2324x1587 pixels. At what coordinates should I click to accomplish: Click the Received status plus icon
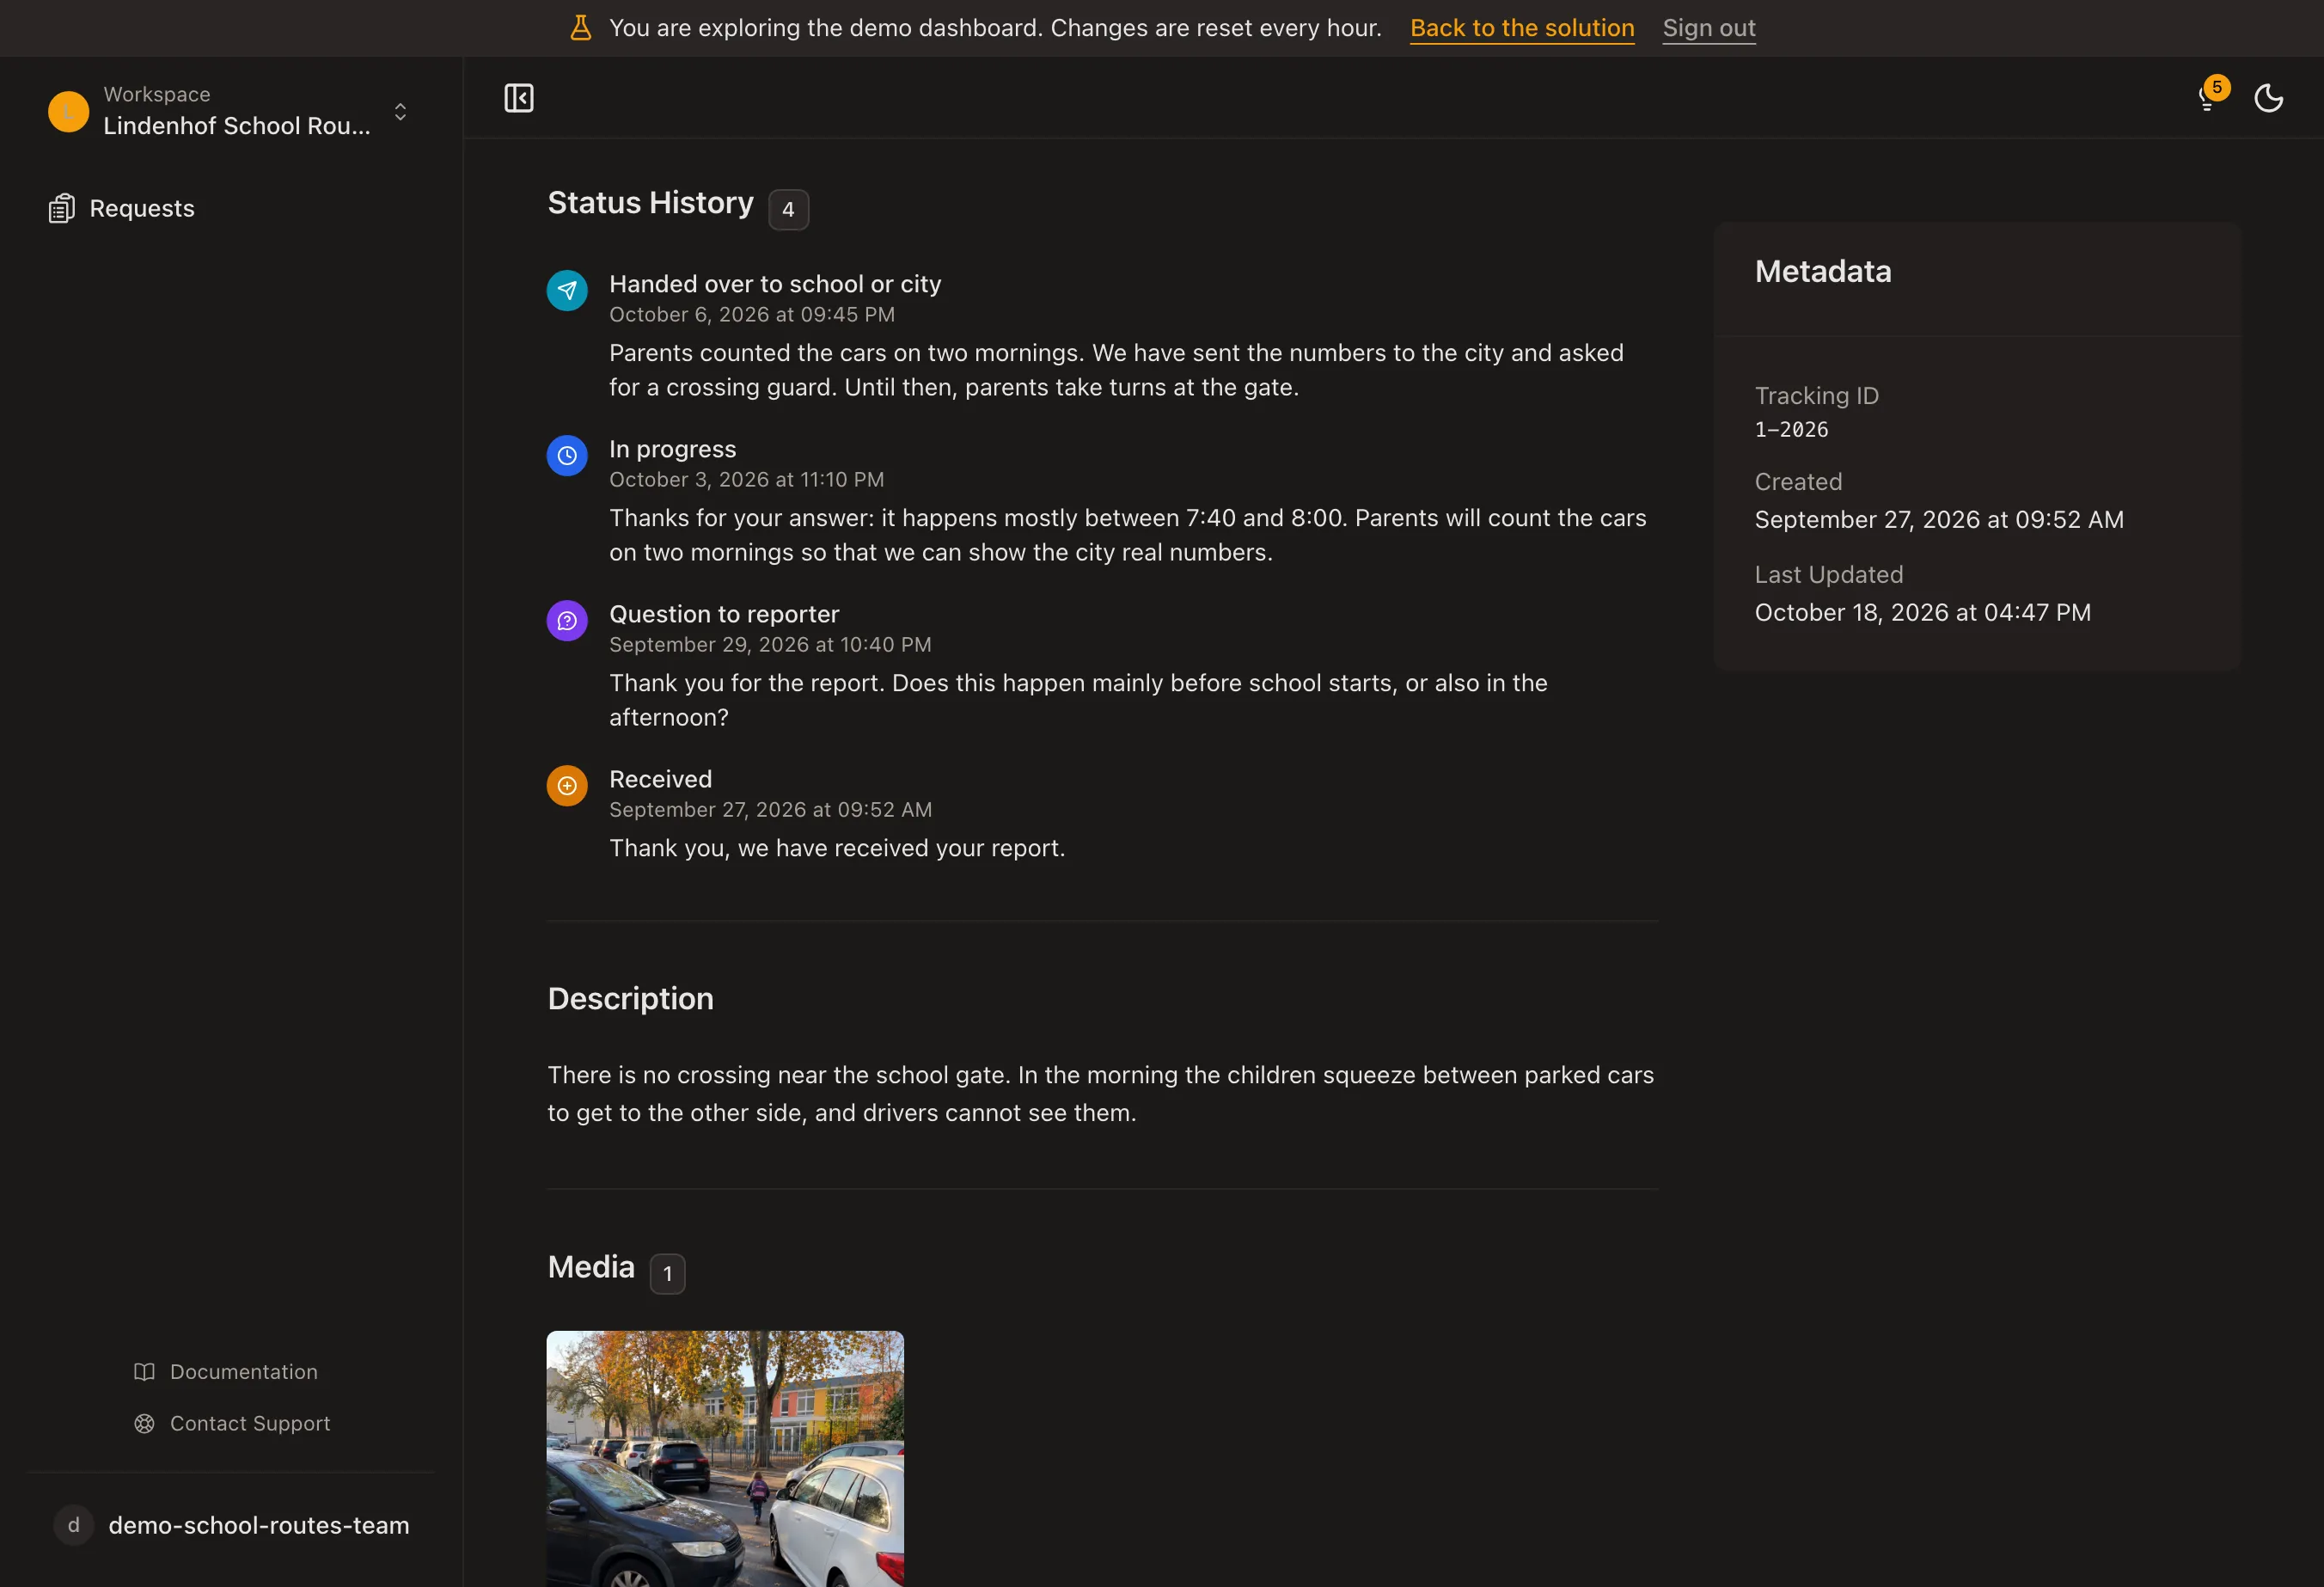pyautogui.click(x=567, y=785)
